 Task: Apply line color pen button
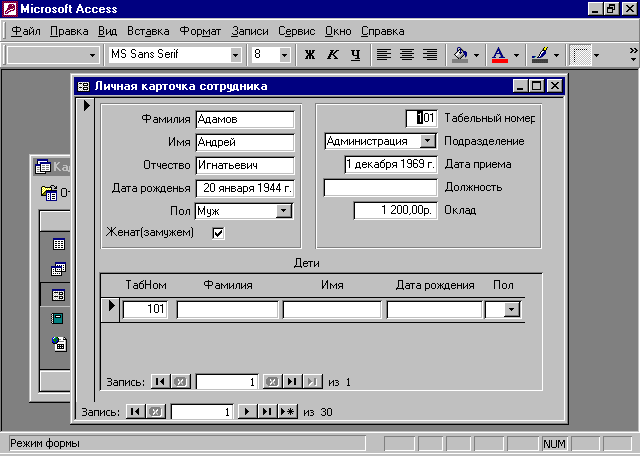point(540,54)
